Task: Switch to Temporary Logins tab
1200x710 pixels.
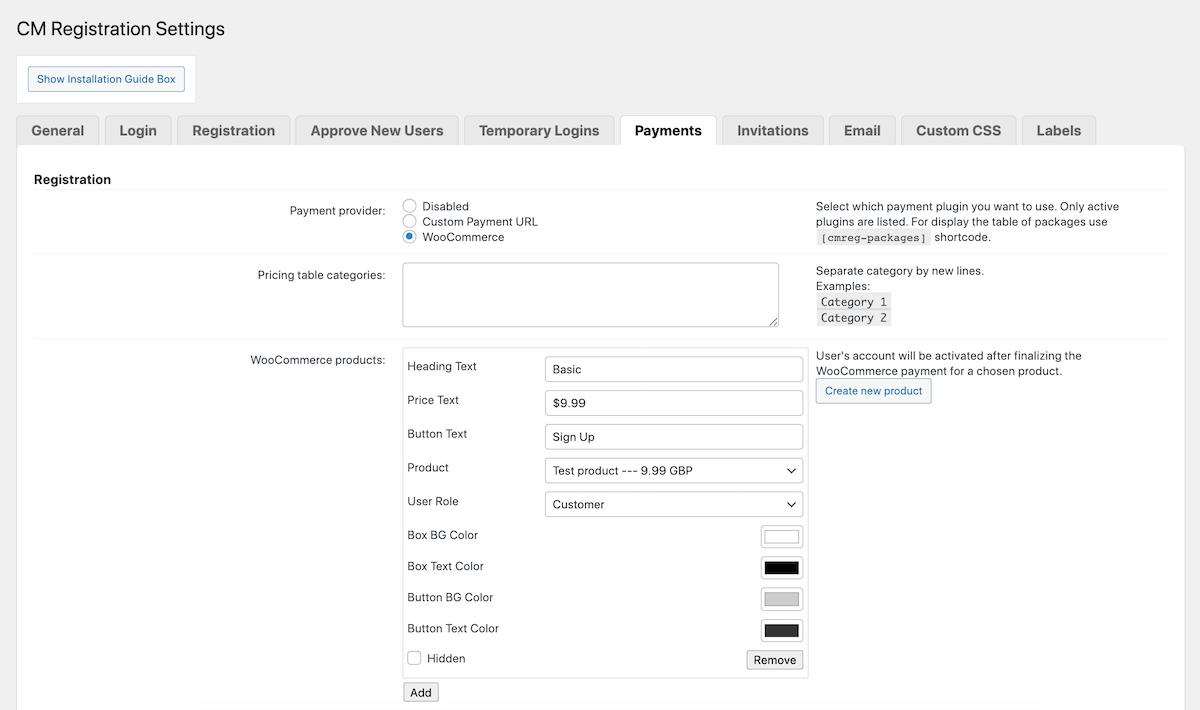Action: pyautogui.click(x=539, y=131)
